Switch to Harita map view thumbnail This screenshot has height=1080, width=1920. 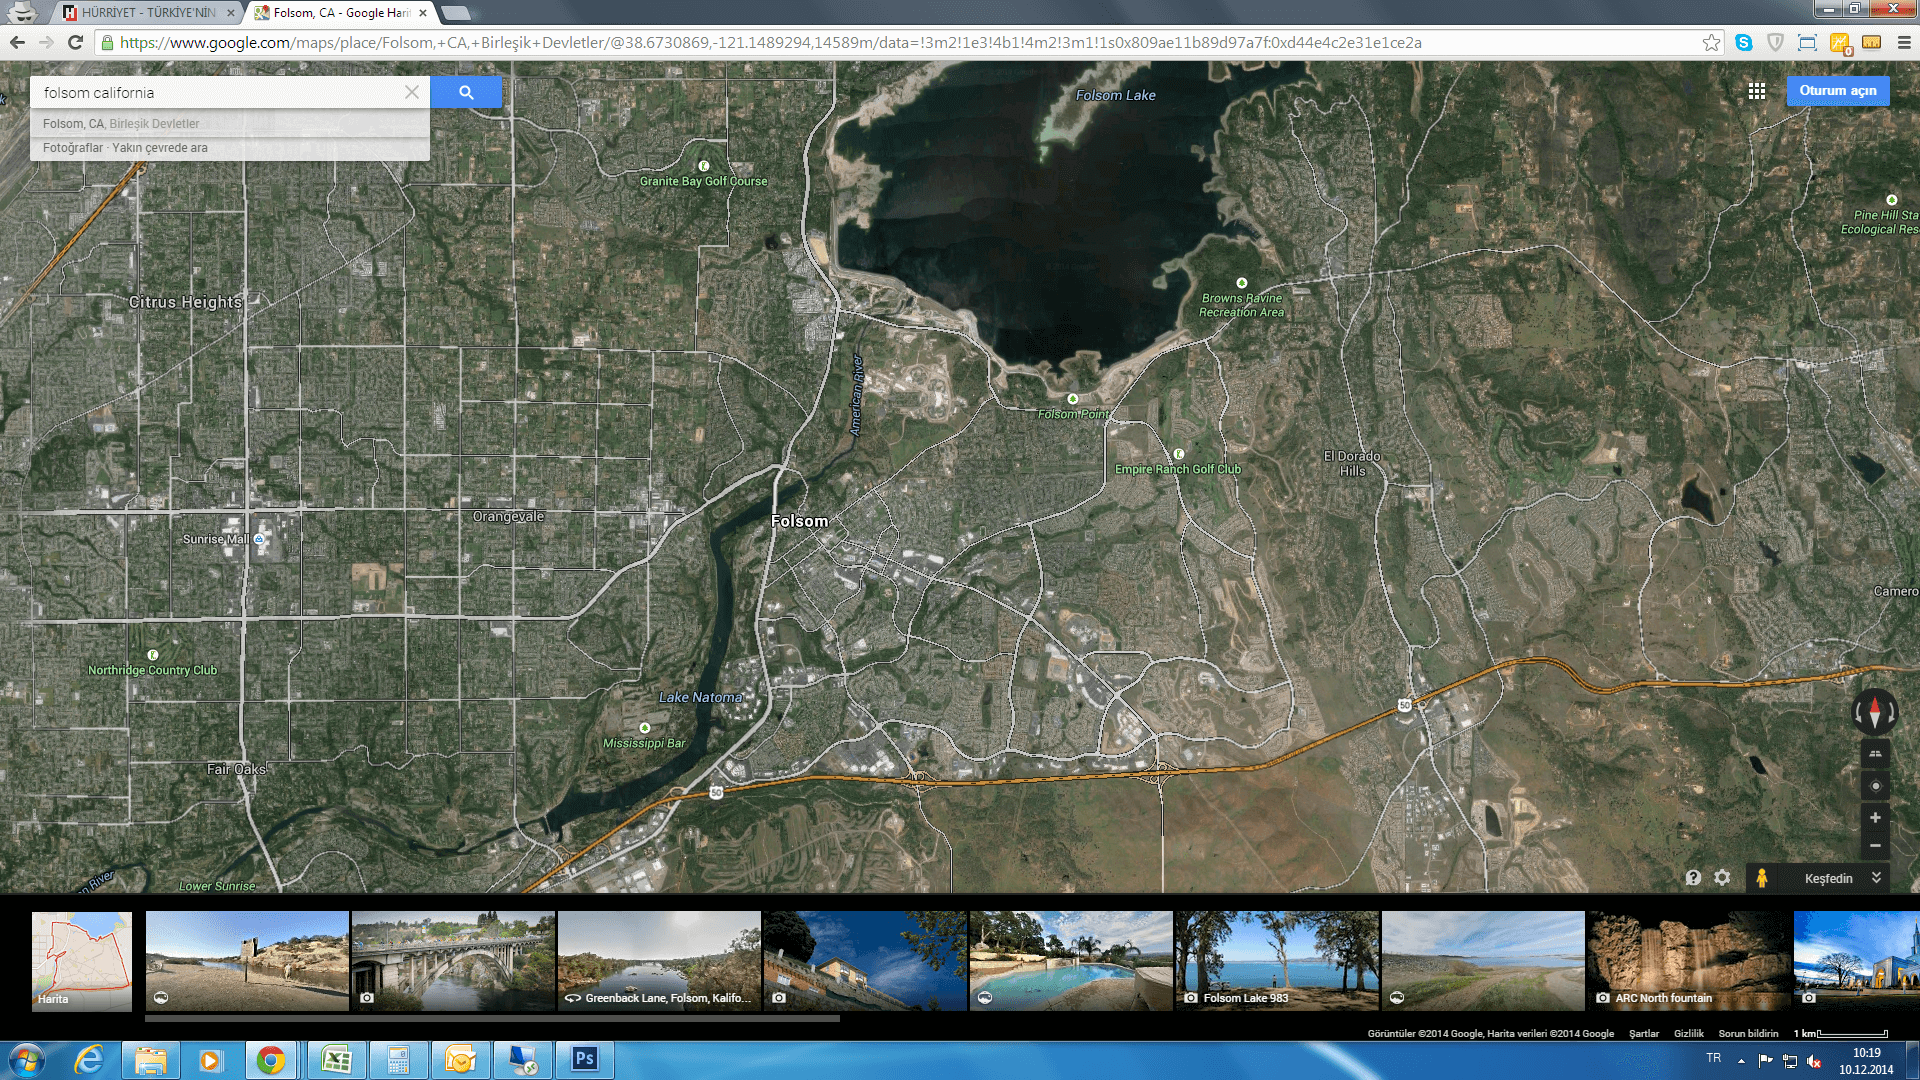coord(82,961)
